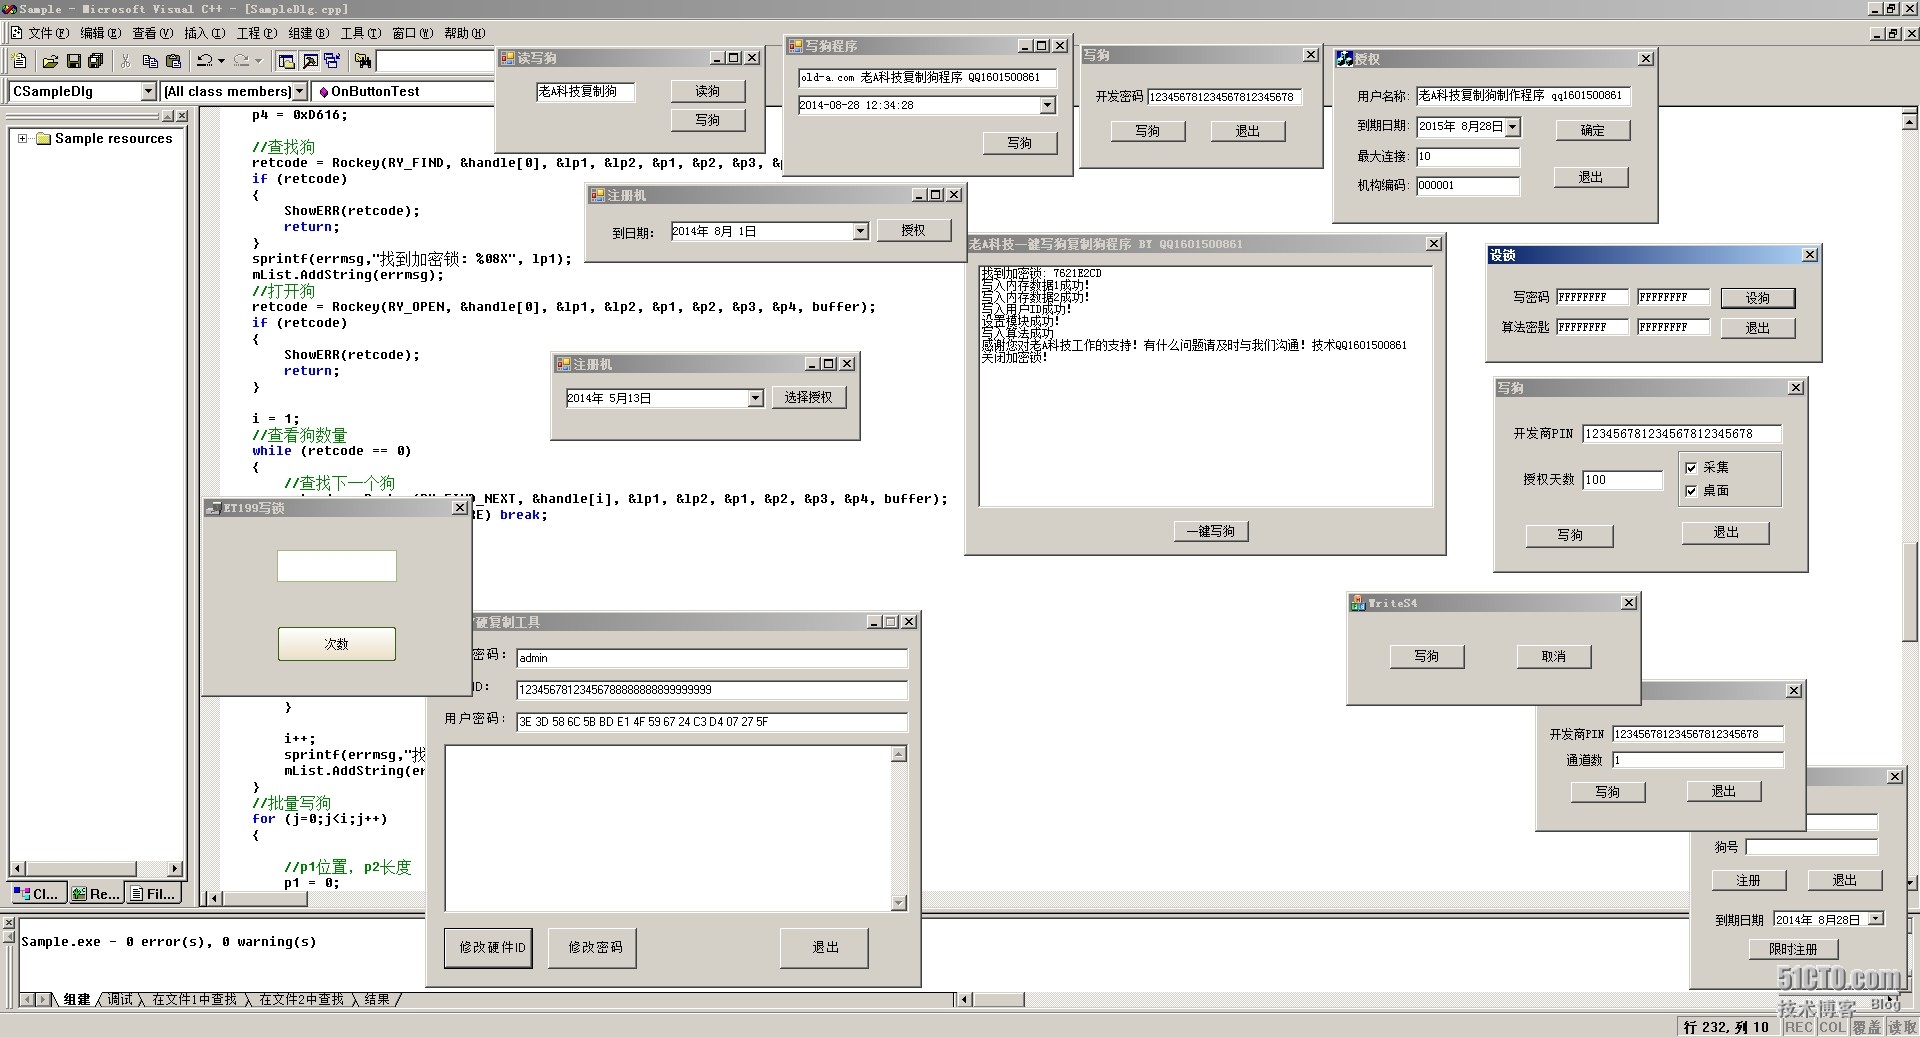Click the 限时注册 button
1920x1037 pixels.
(1793, 949)
